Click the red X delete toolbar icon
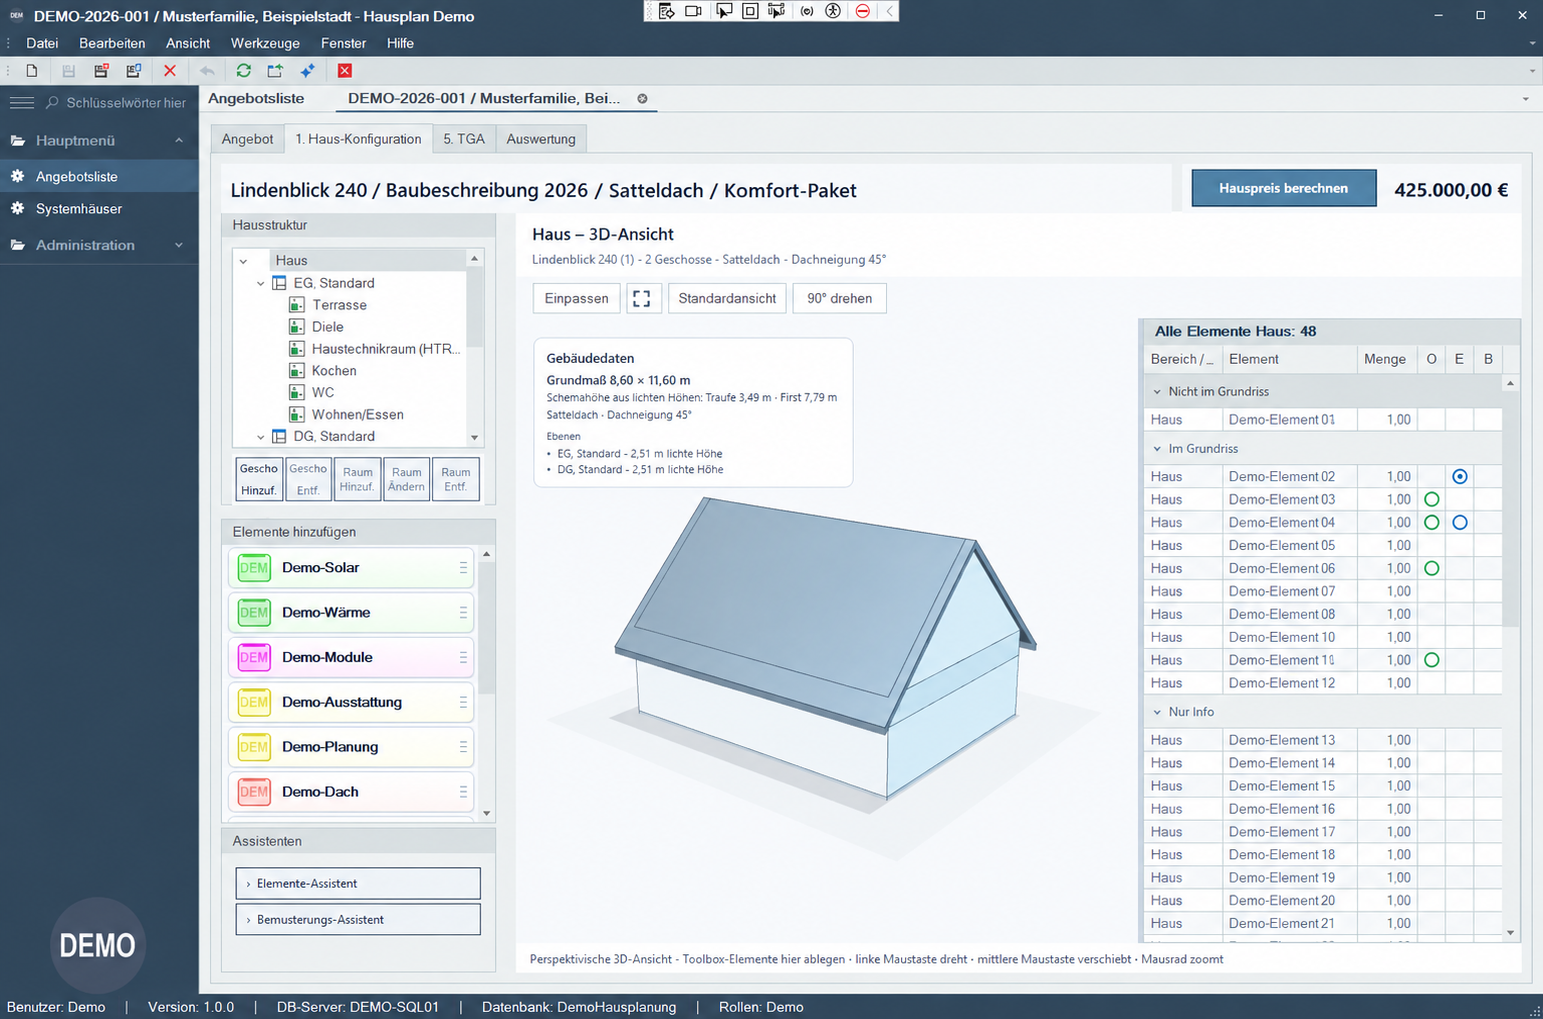 pos(170,71)
